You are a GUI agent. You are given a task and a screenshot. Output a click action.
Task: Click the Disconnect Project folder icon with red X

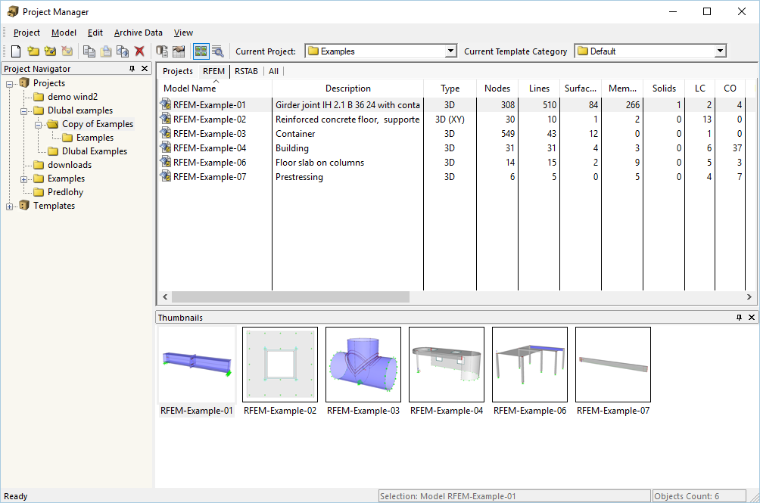click(x=67, y=51)
